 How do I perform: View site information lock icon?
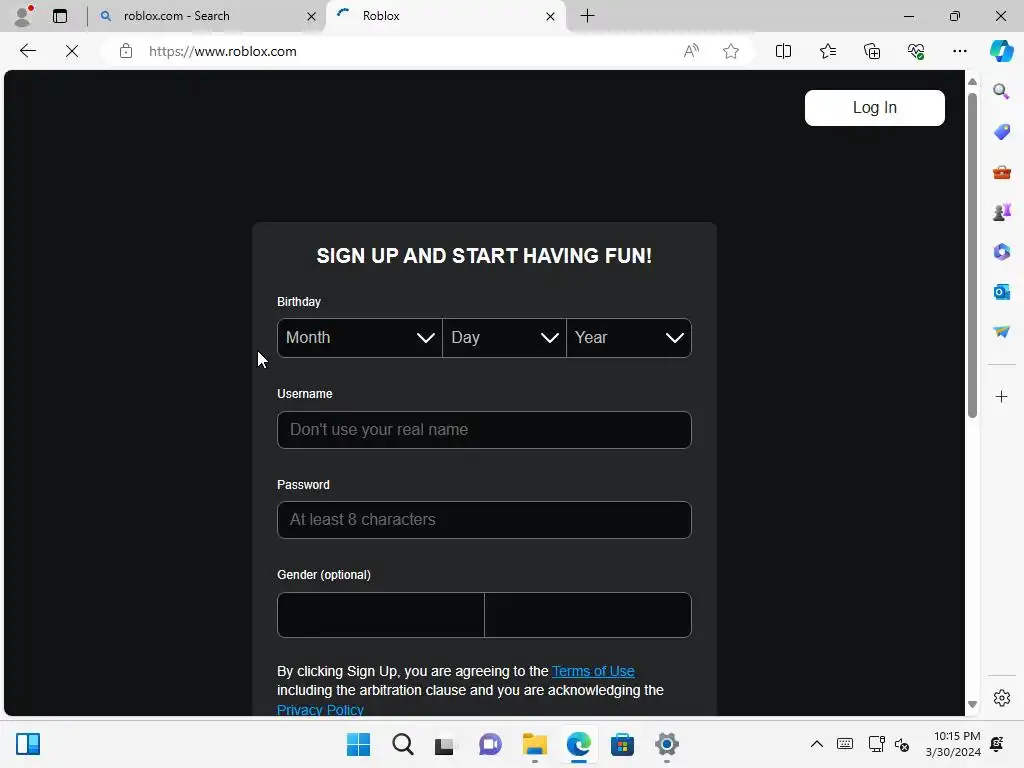[x=126, y=51]
